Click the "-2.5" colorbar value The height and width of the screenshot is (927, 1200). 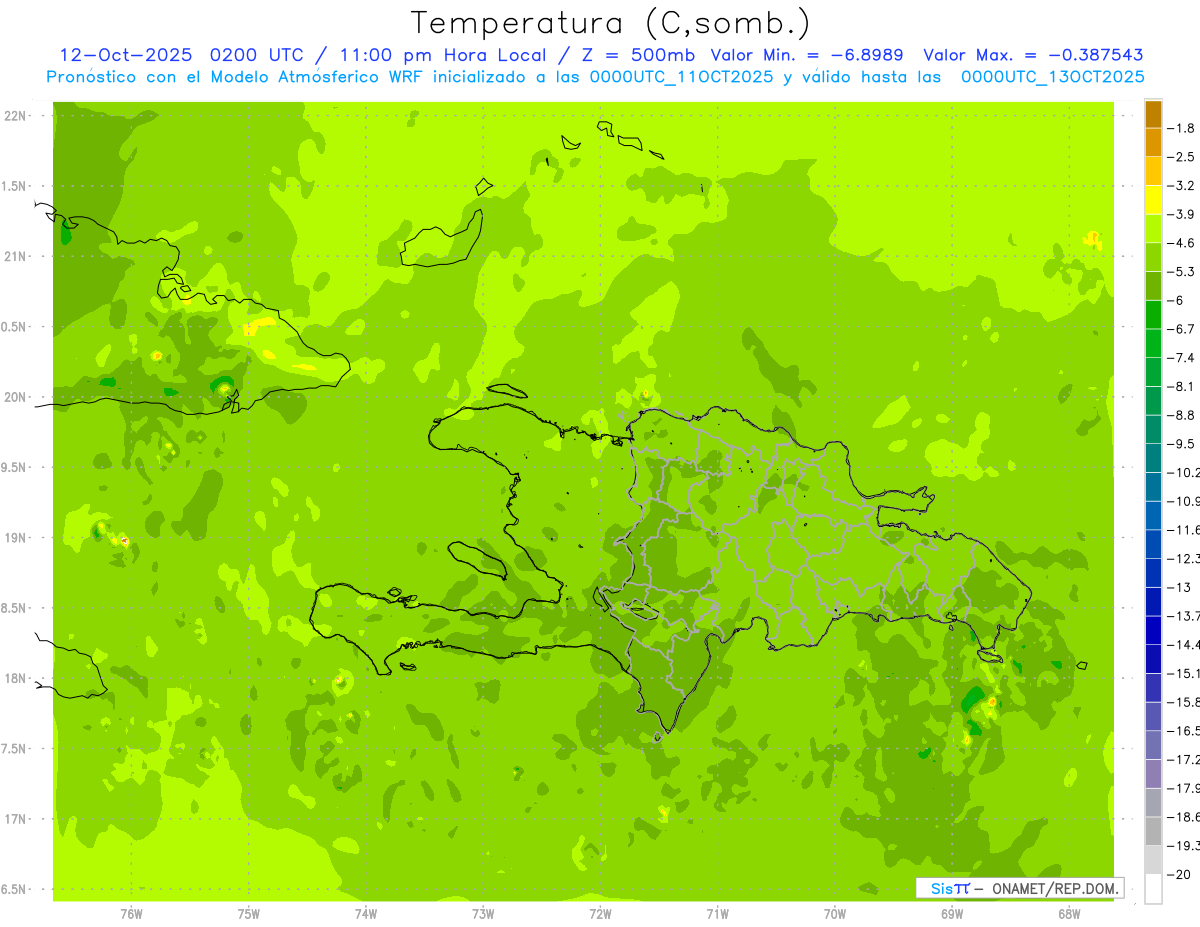(x=1181, y=157)
